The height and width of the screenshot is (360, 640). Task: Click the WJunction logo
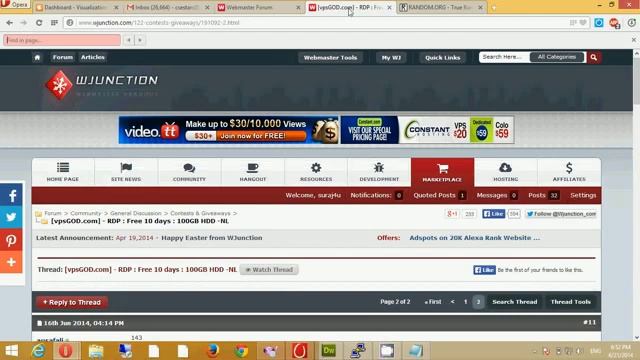coord(101,85)
